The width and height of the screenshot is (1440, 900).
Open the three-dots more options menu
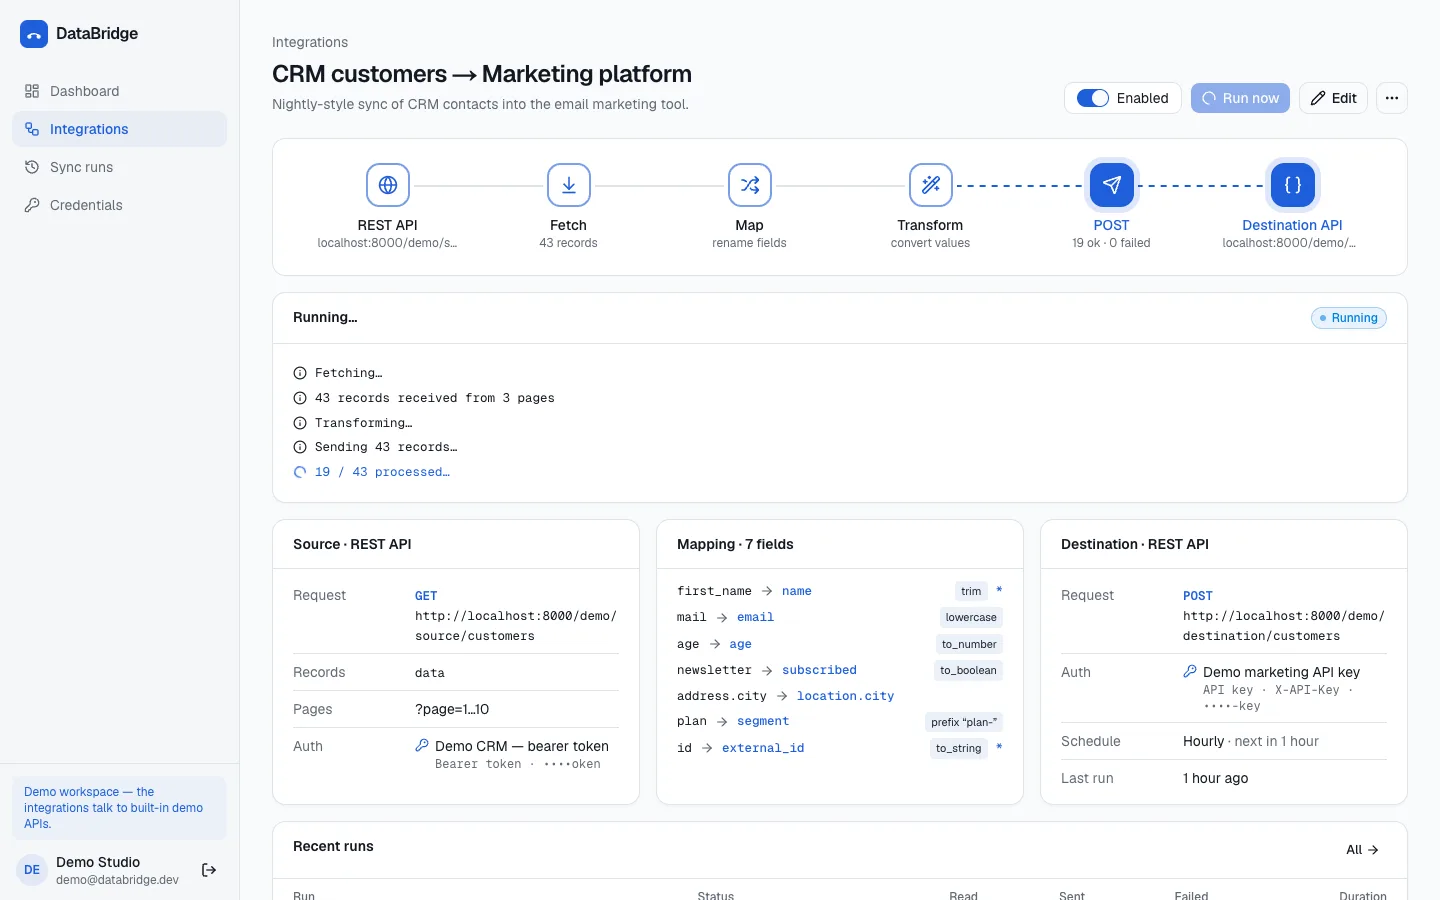click(x=1392, y=98)
